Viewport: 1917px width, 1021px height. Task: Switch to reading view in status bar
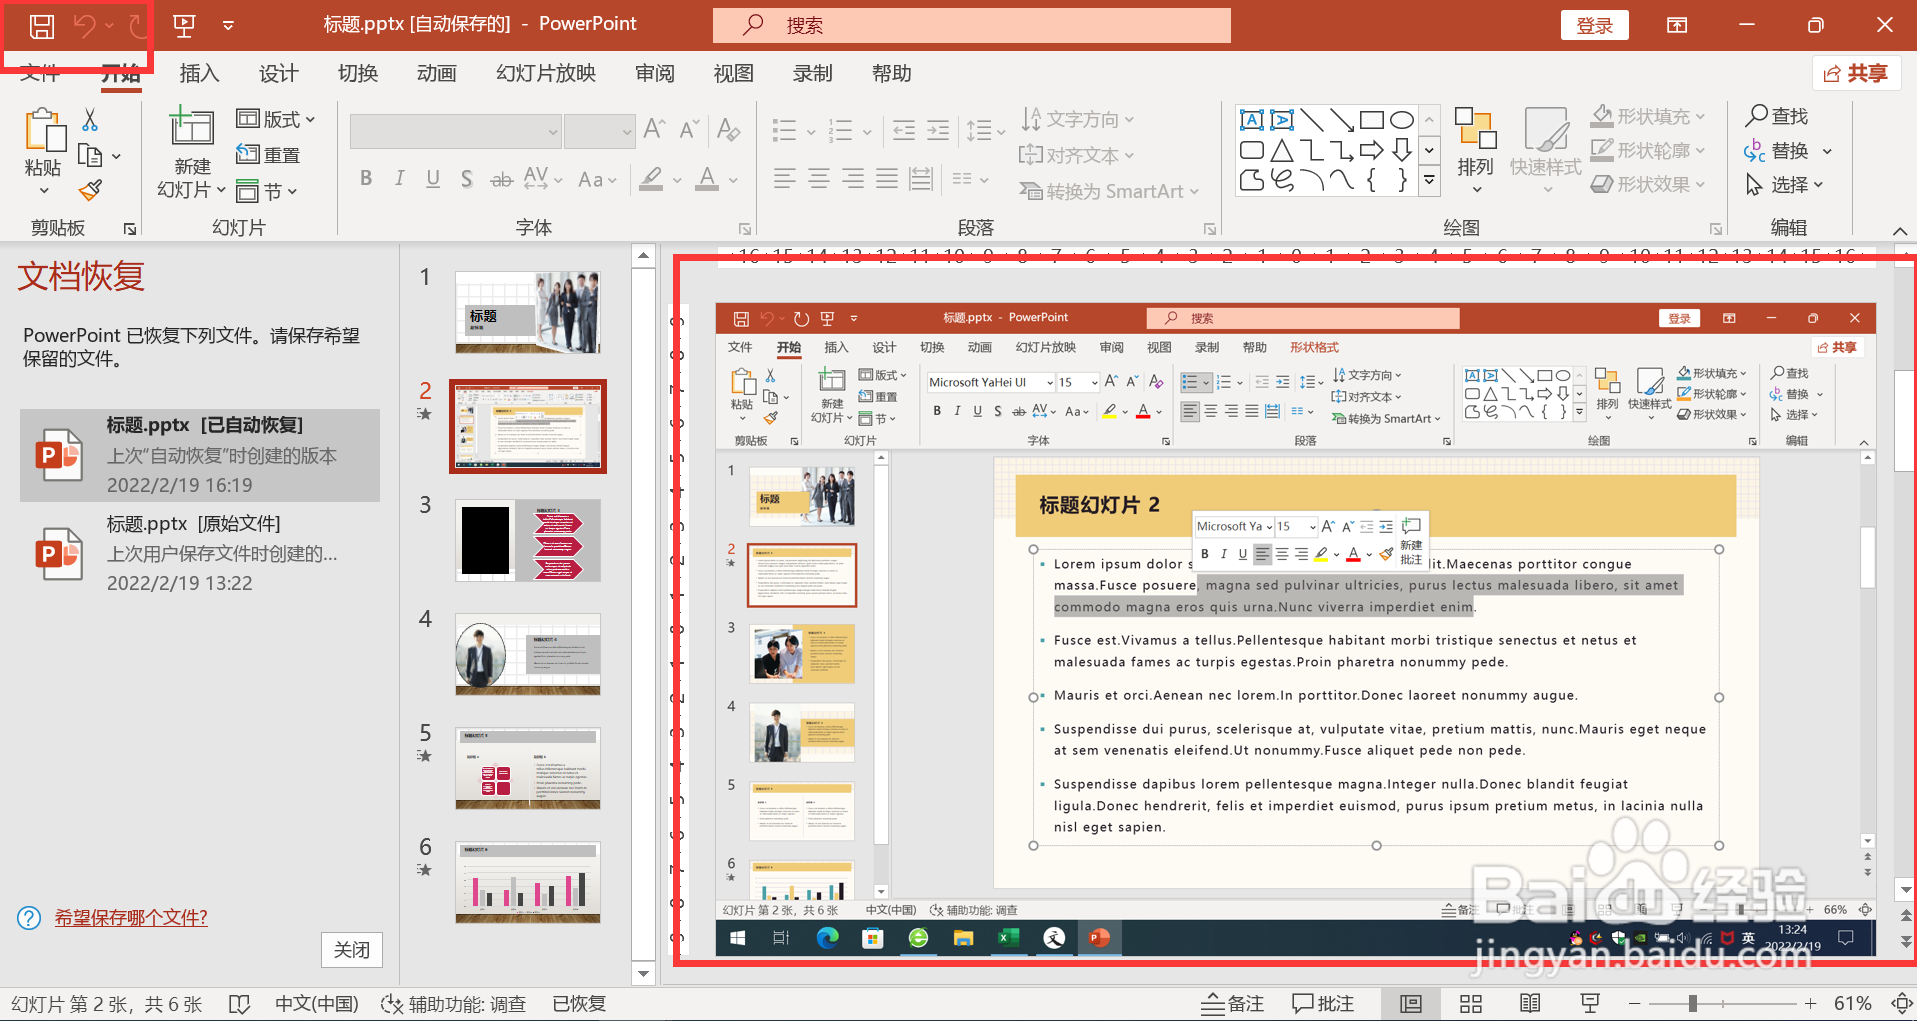pos(1530,1004)
